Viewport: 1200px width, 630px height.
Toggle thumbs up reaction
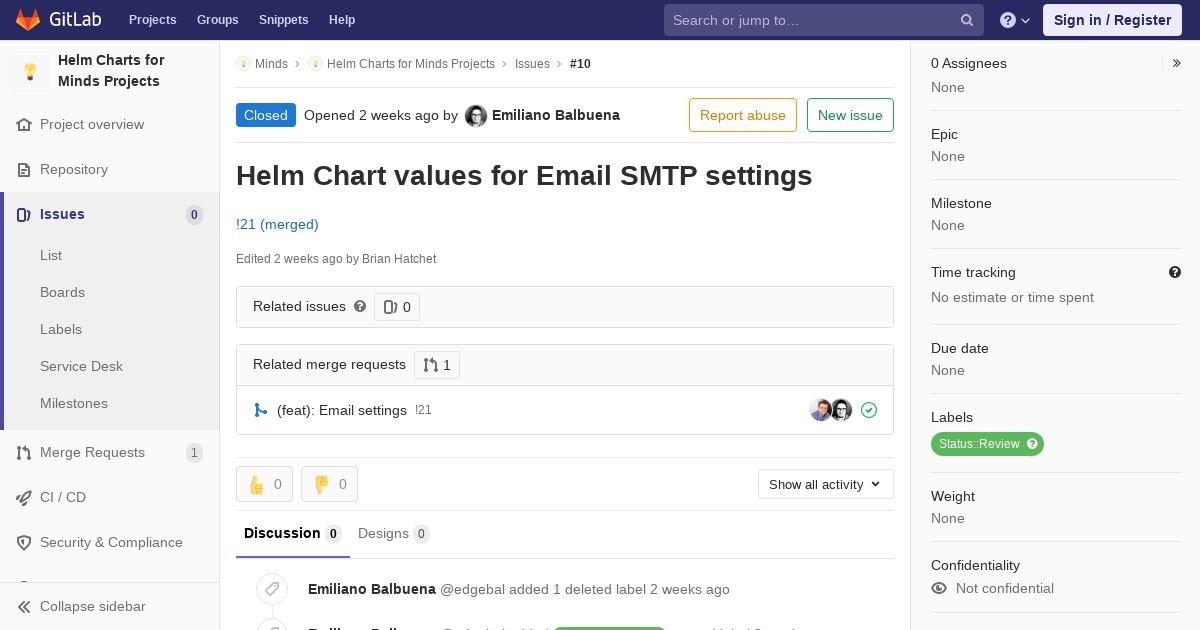click(264, 484)
